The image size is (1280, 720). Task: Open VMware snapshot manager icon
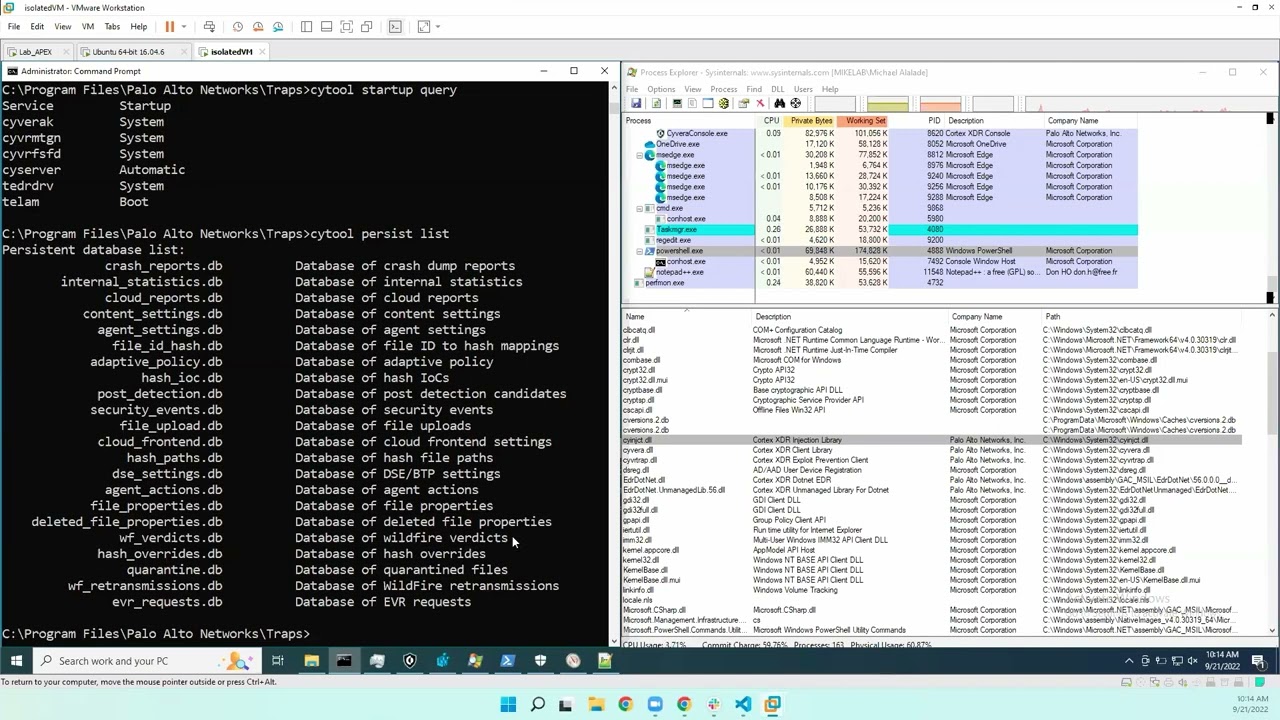click(278, 27)
